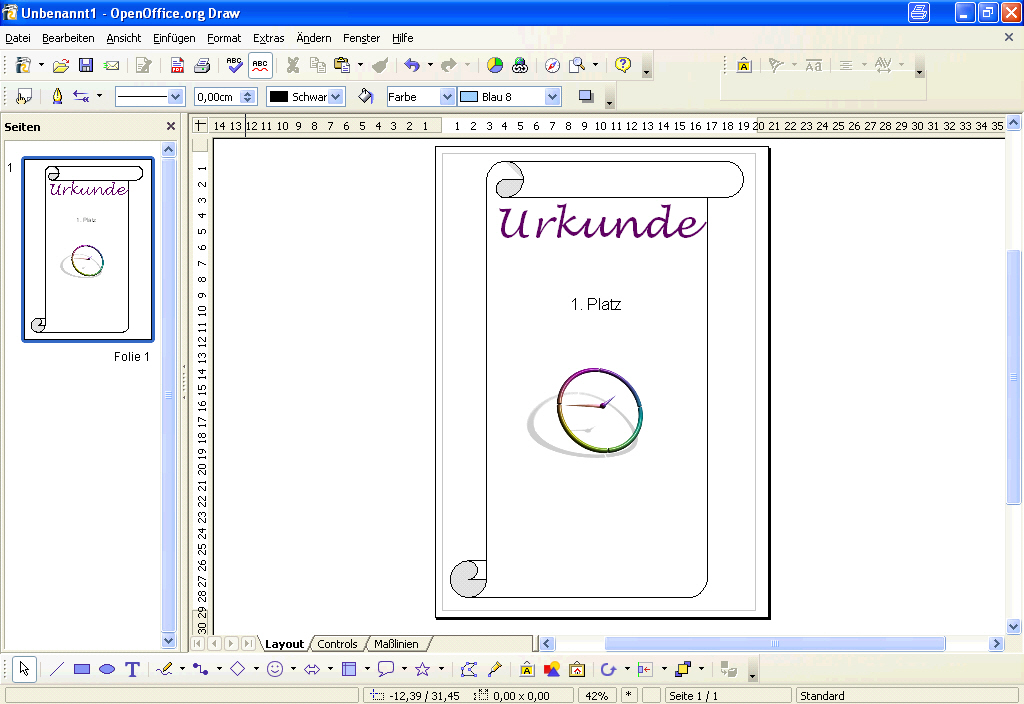Print the file directly
The image size is (1024, 704).
point(202,65)
